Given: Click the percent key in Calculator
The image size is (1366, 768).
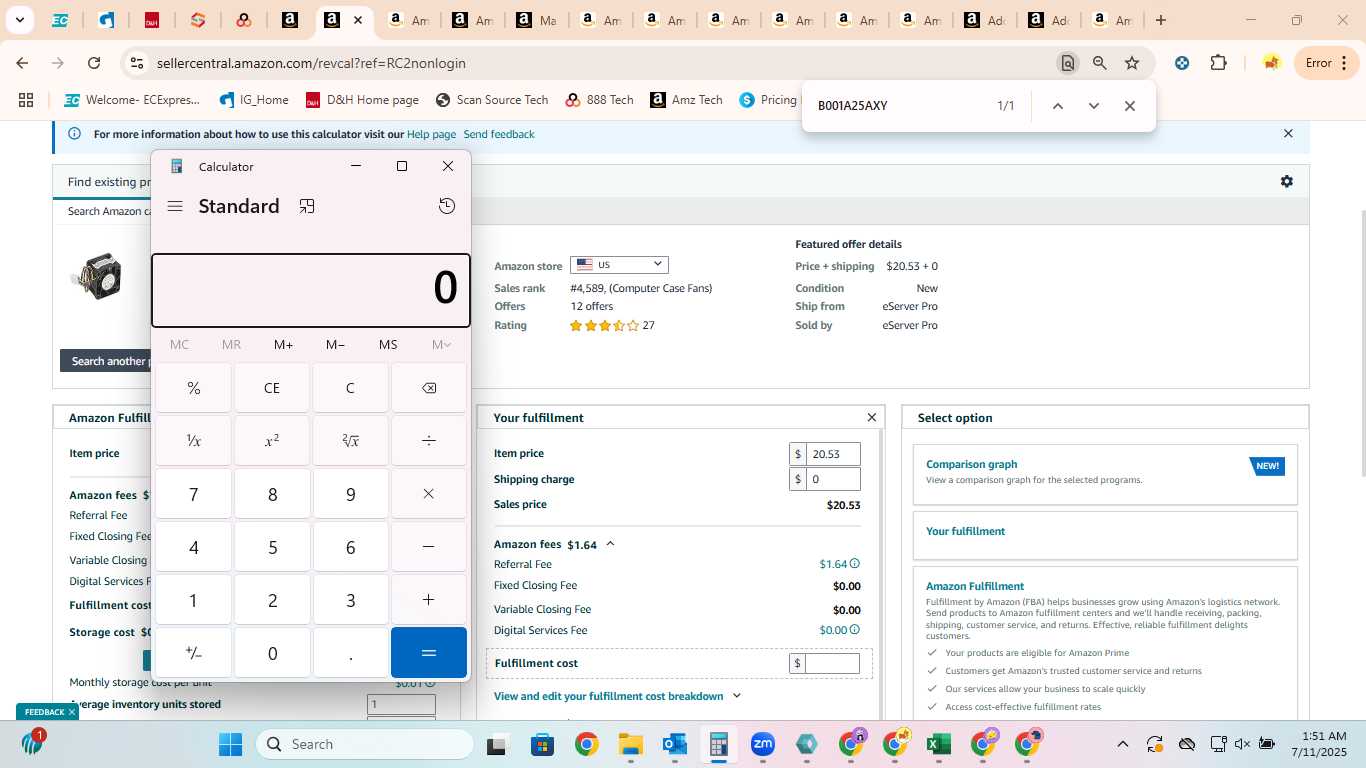Looking at the screenshot, I should tap(193, 388).
